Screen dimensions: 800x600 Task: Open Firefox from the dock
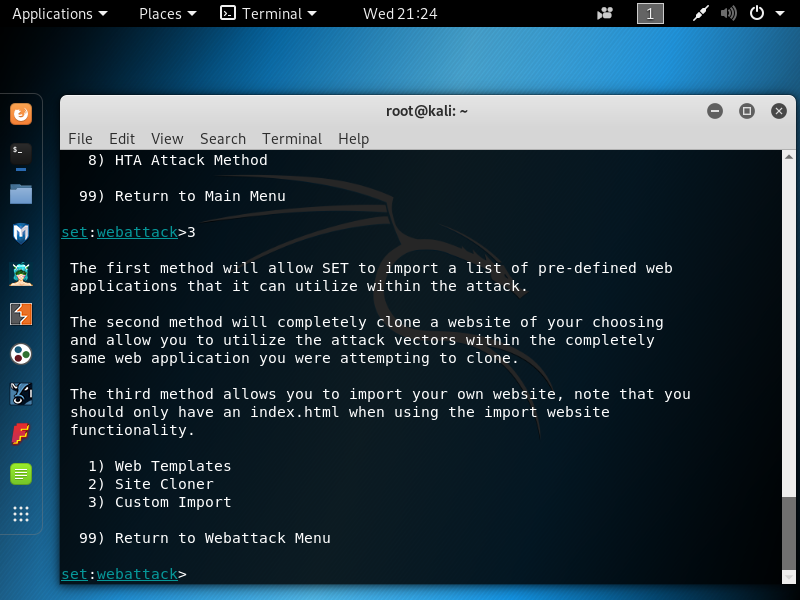21,114
